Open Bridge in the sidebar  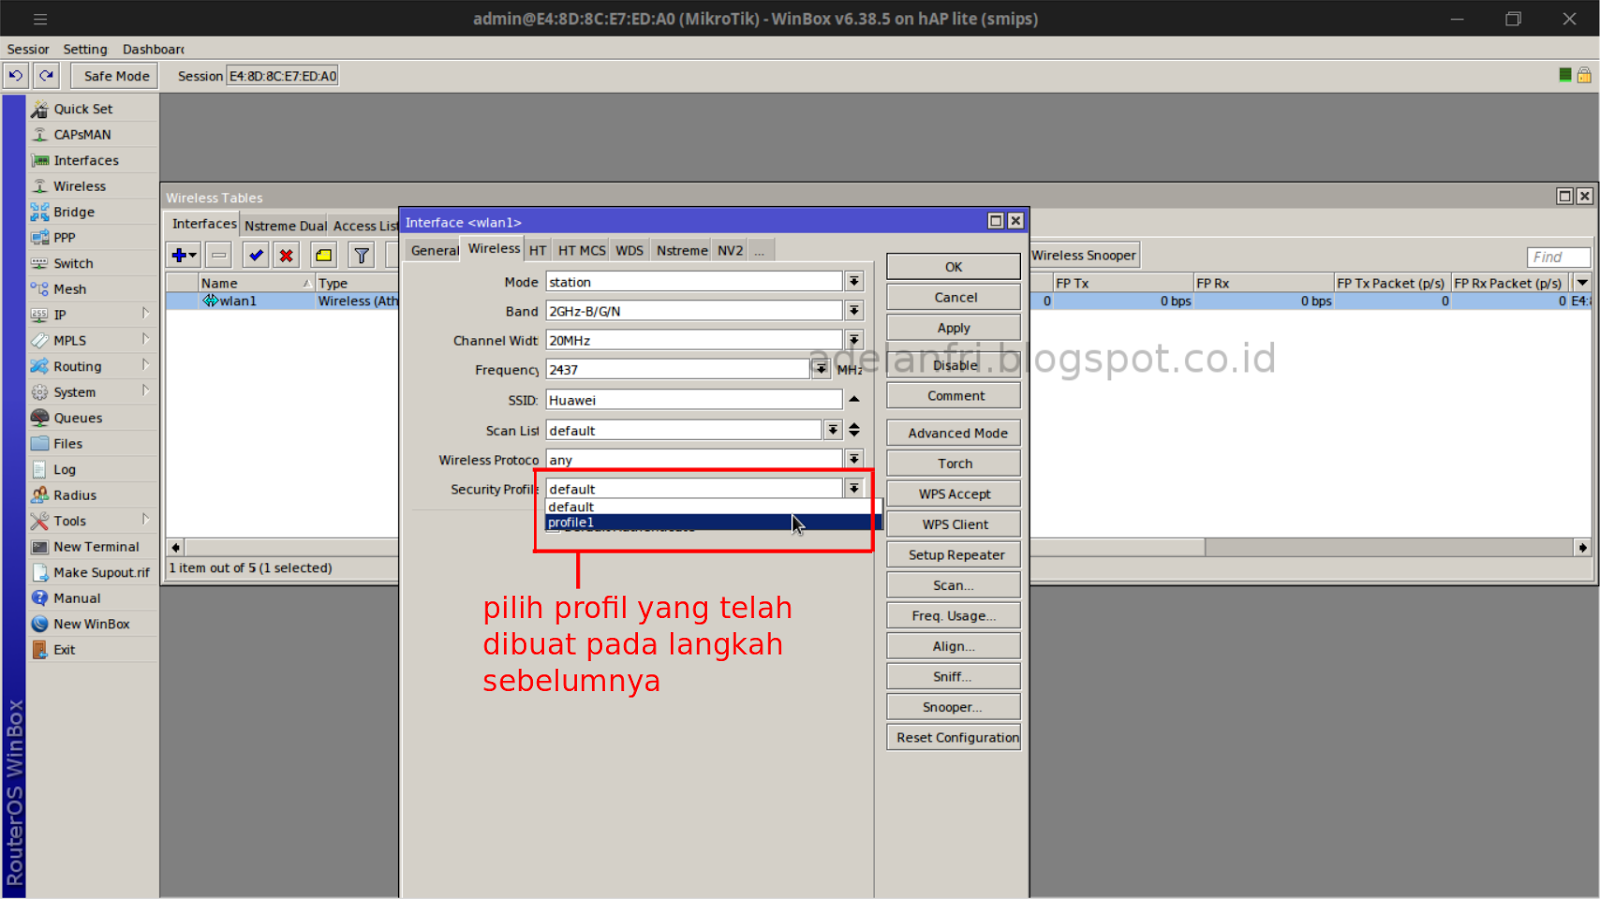(x=74, y=212)
